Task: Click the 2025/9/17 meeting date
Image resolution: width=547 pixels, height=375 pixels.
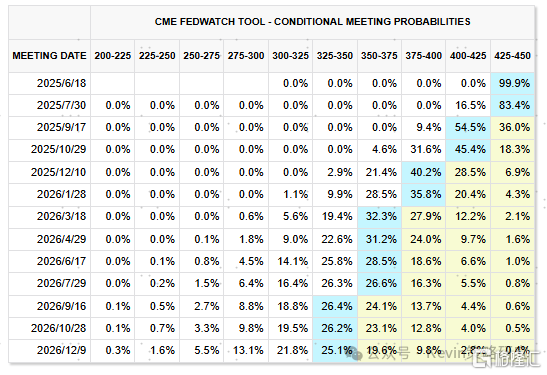Action: pyautogui.click(x=61, y=127)
